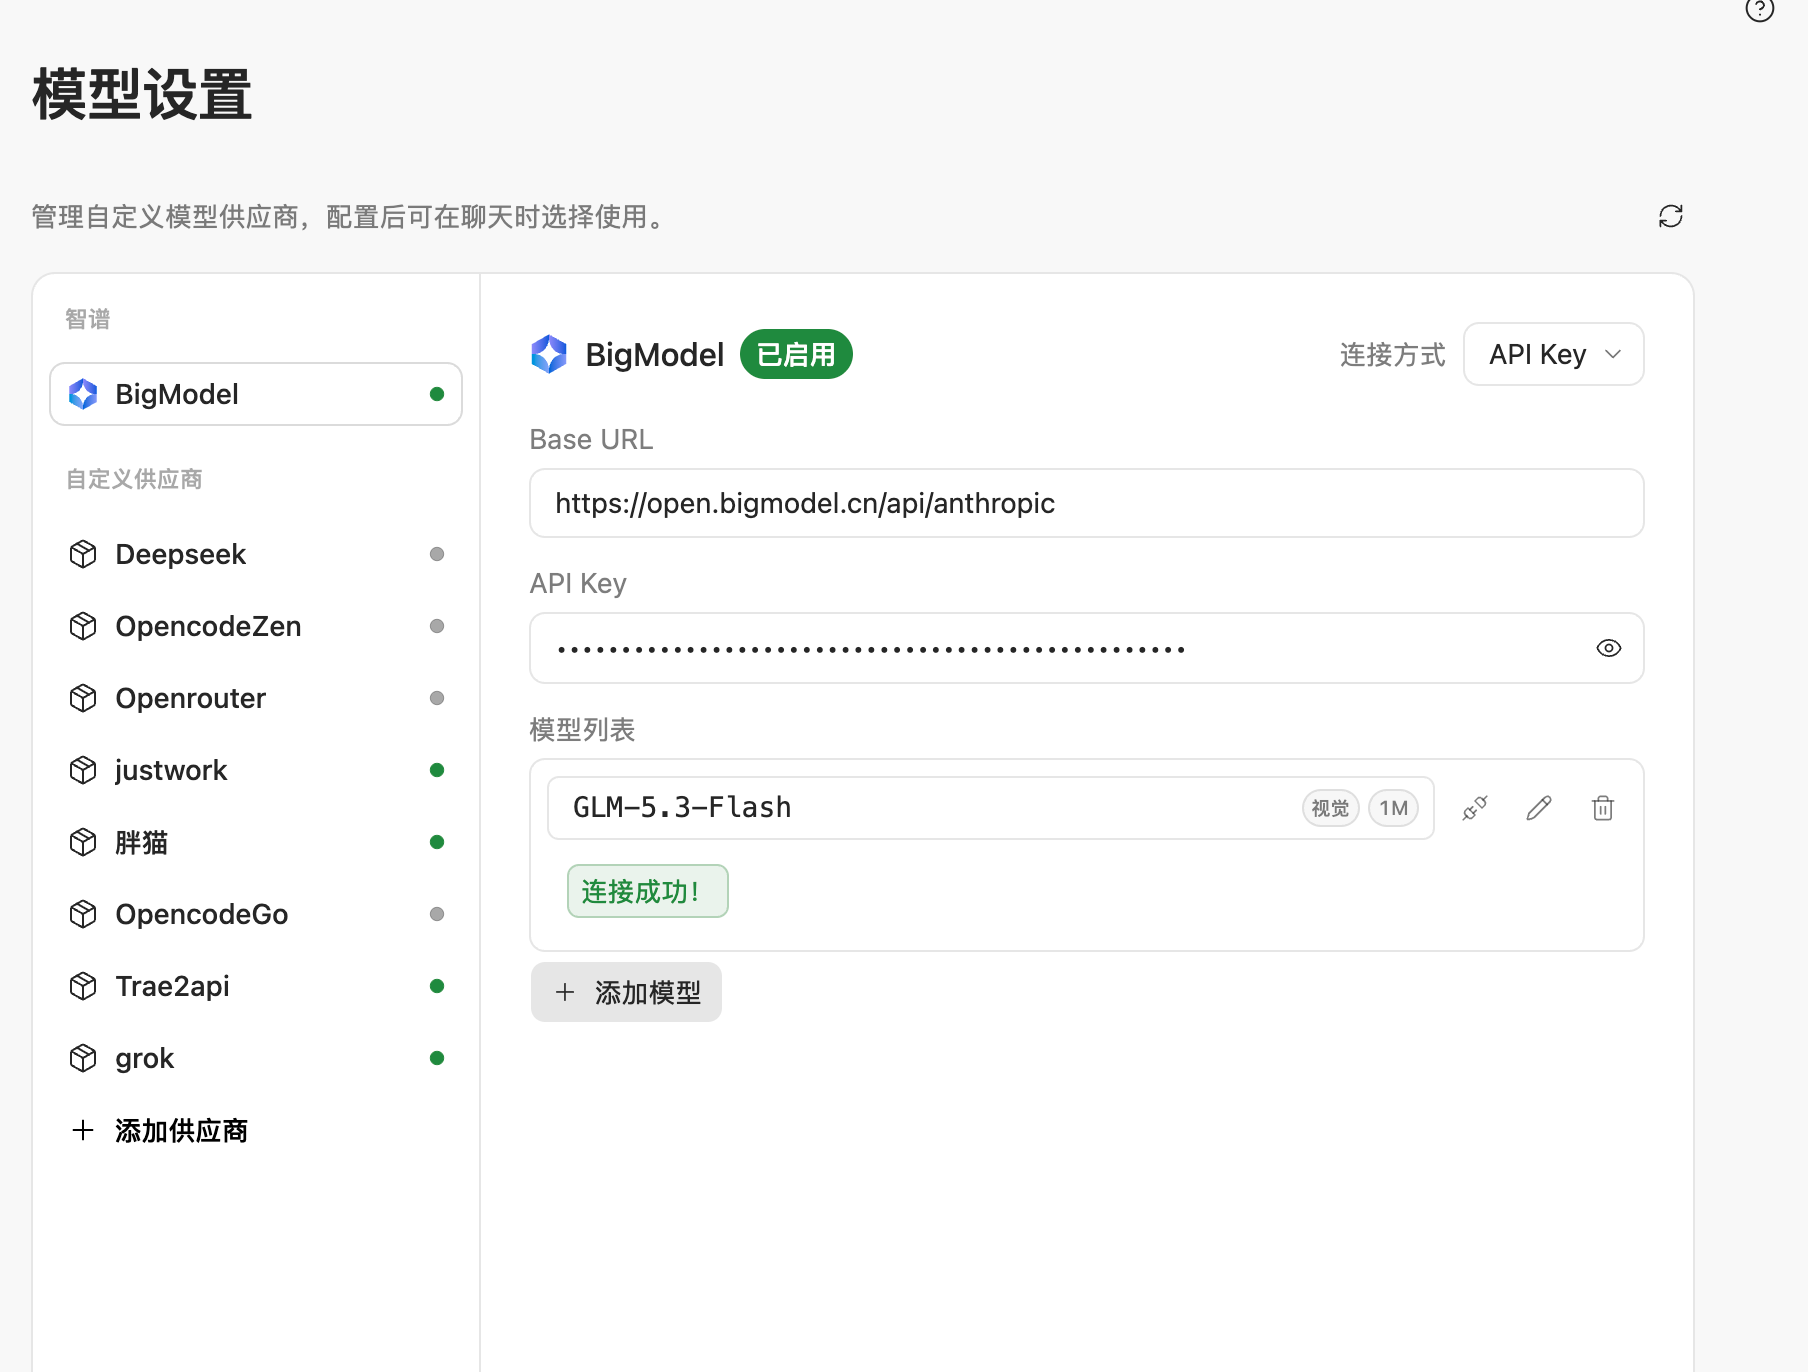This screenshot has height=1372, width=1808.
Task: Delete the GLM-5.3-Flash model with the trash icon
Action: 1603,808
